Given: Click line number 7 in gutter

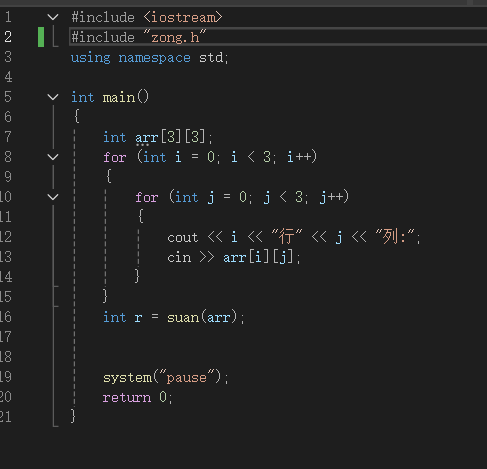Looking at the screenshot, I should pyautogui.click(x=8, y=137).
